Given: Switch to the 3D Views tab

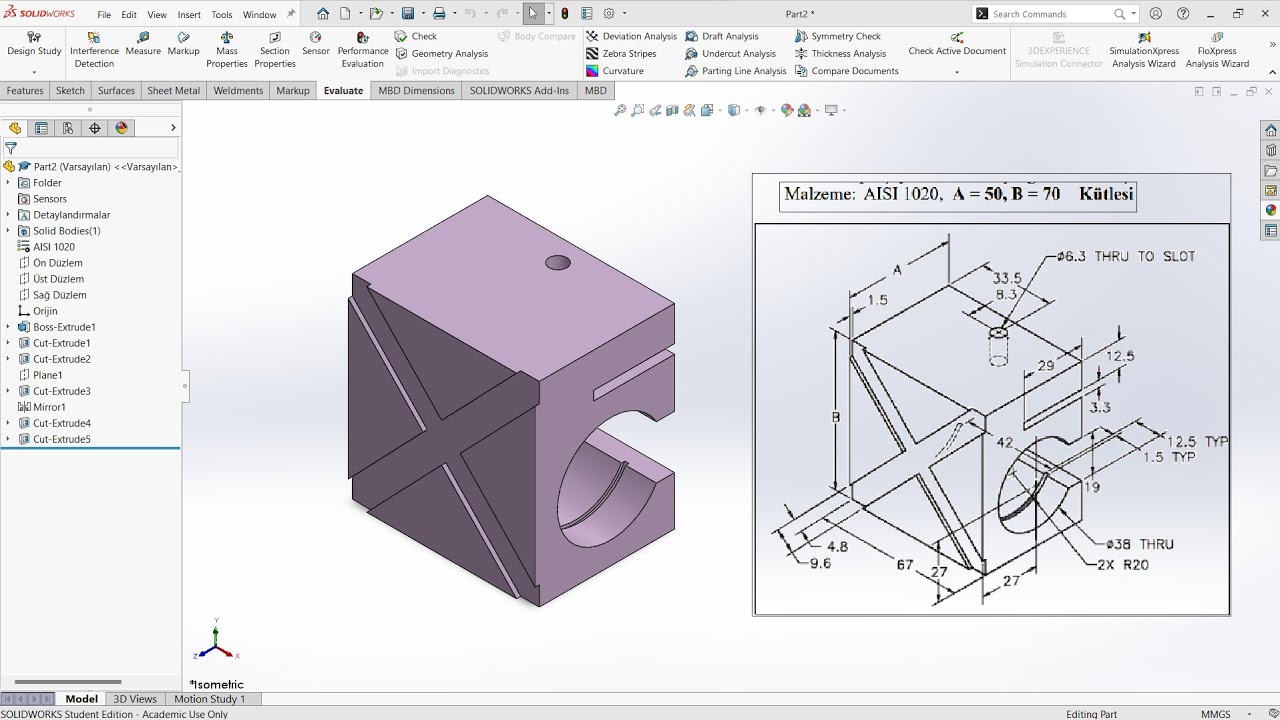Looking at the screenshot, I should click(135, 699).
